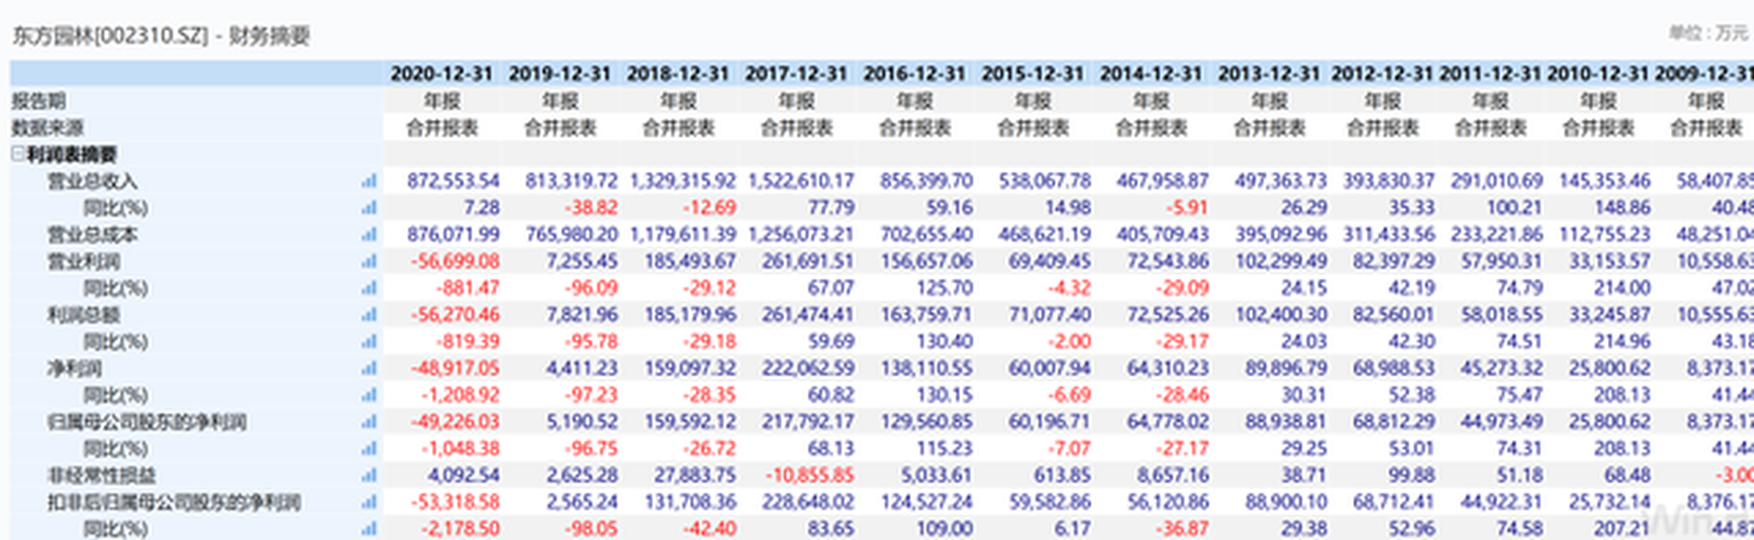Select cell value 1,522,610.17

(x=801, y=181)
